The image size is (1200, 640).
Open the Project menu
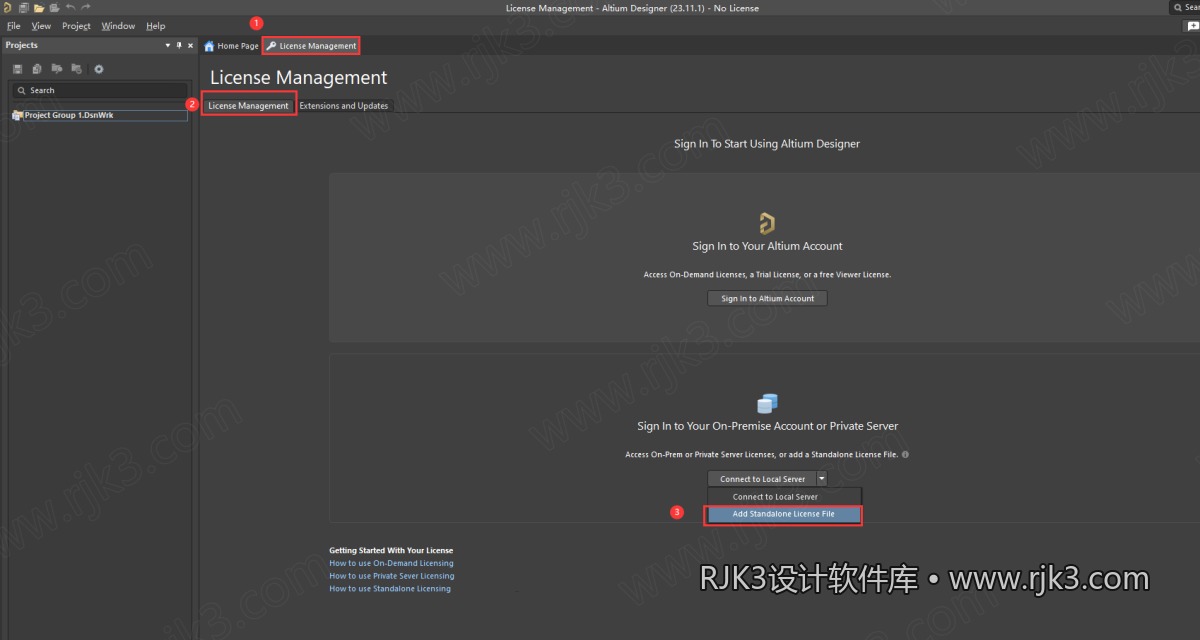click(76, 26)
